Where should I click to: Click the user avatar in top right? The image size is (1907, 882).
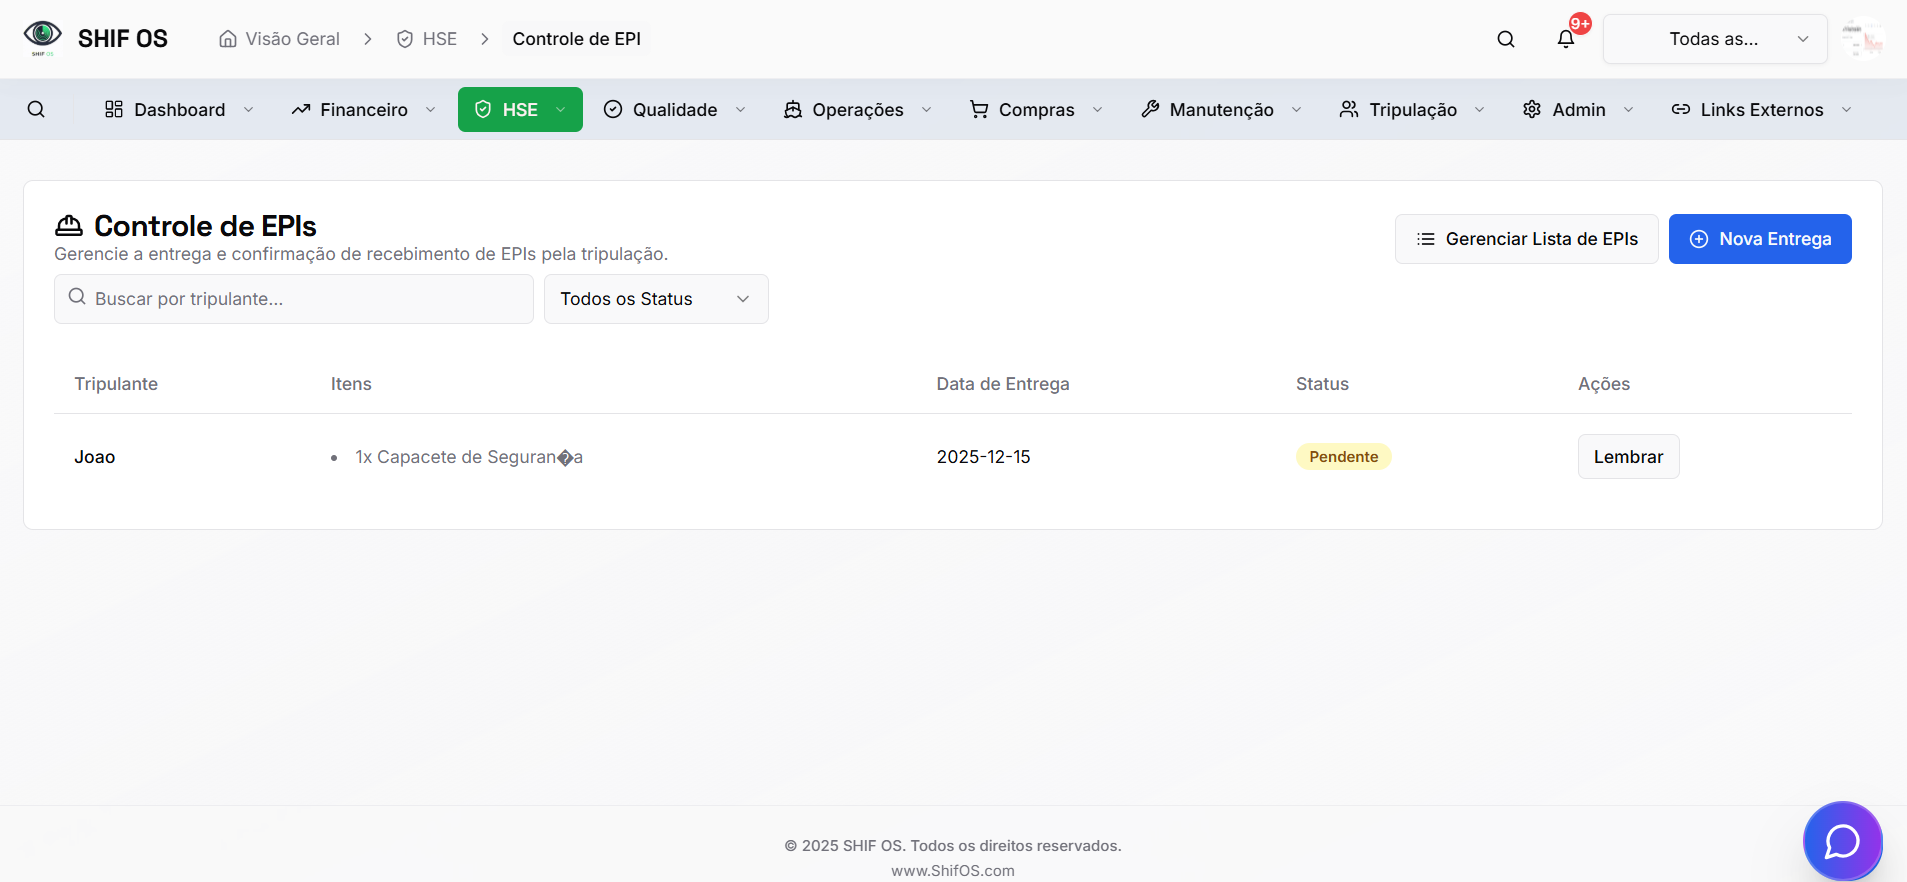(1862, 39)
